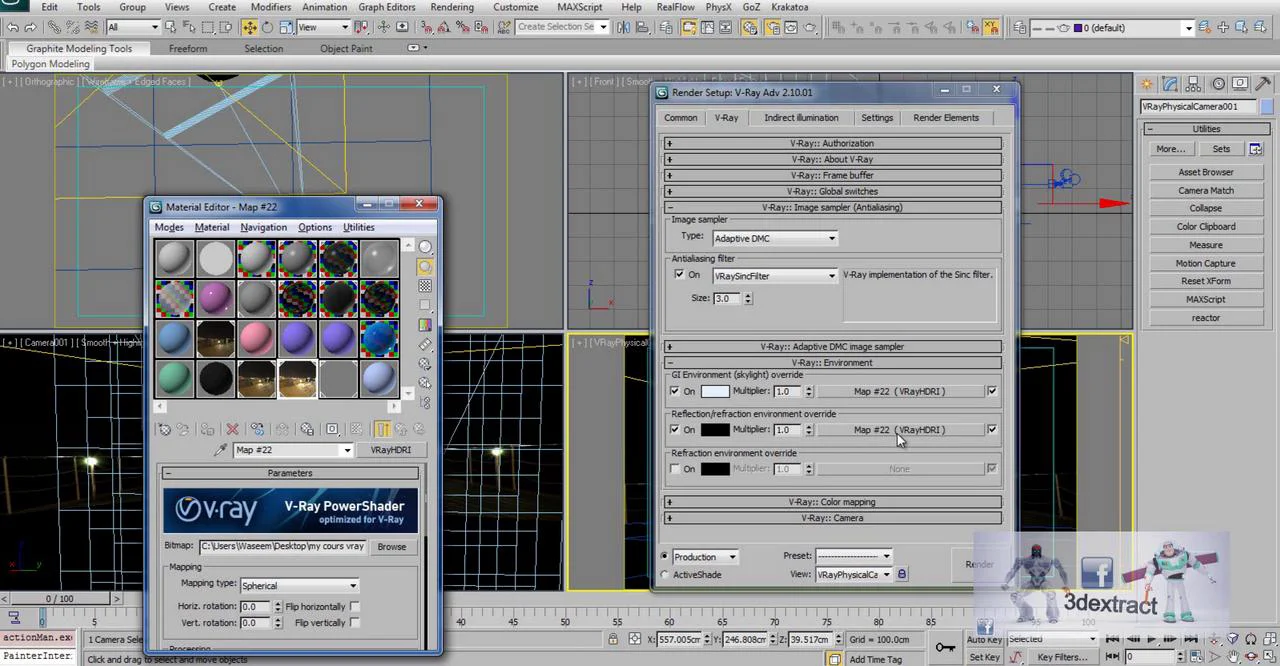
Task: Click Get Material icon in Material Editor
Action: [x=164, y=429]
